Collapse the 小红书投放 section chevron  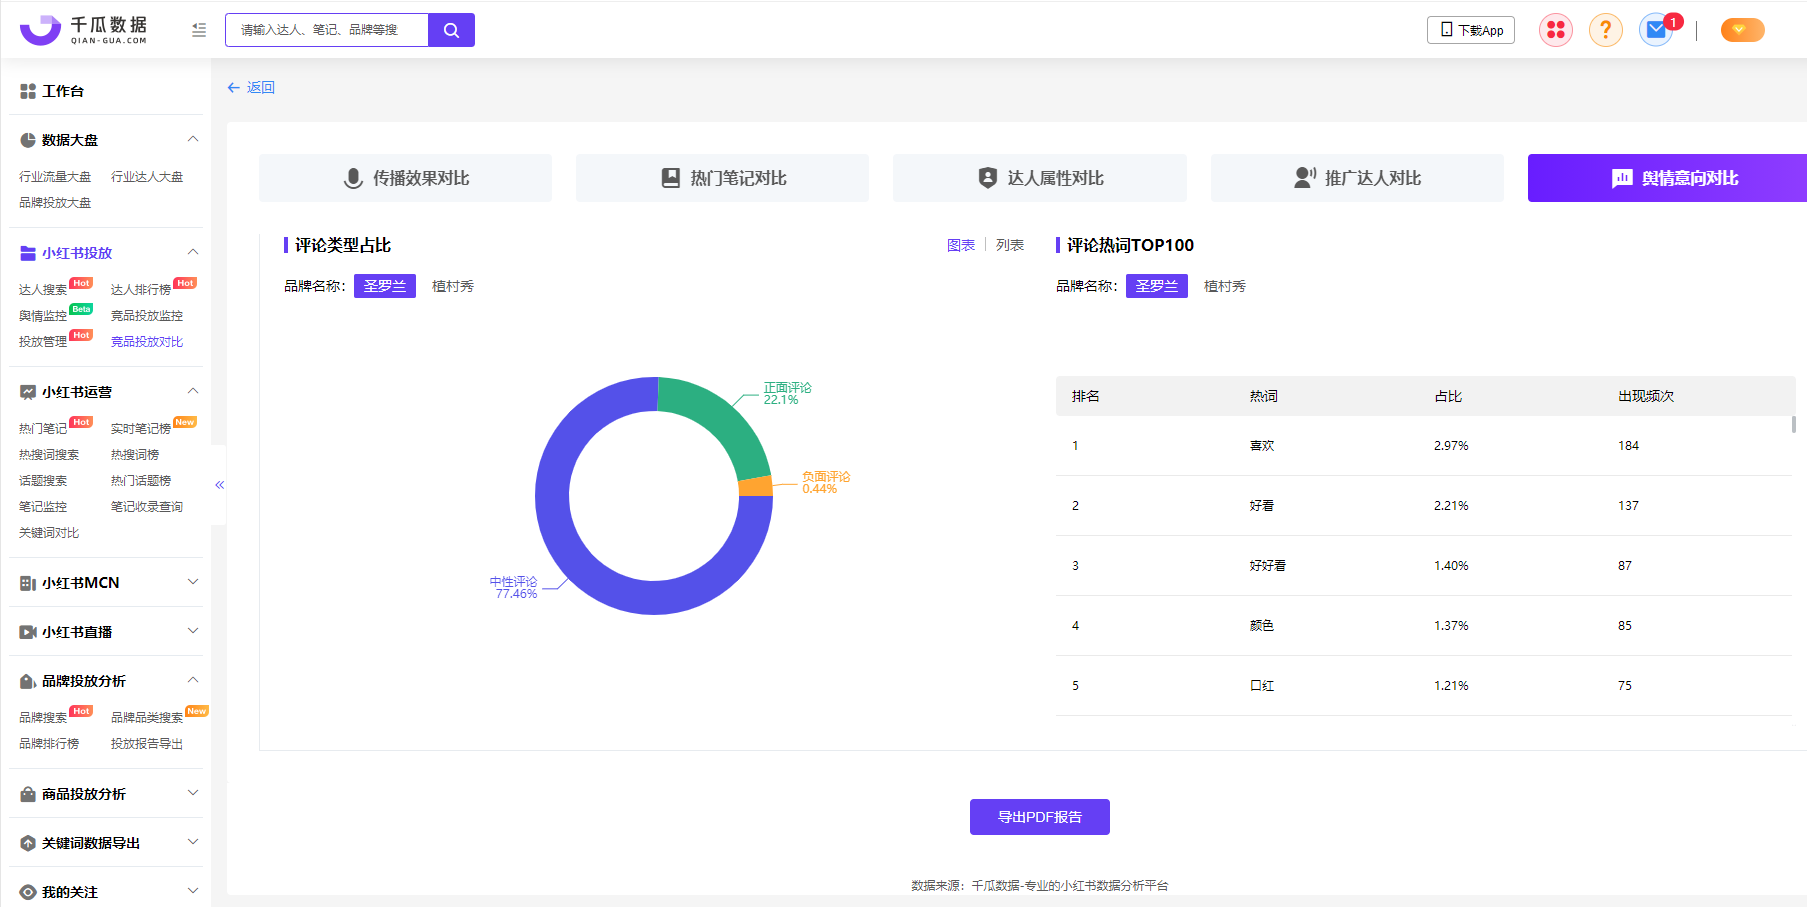pyautogui.click(x=193, y=252)
